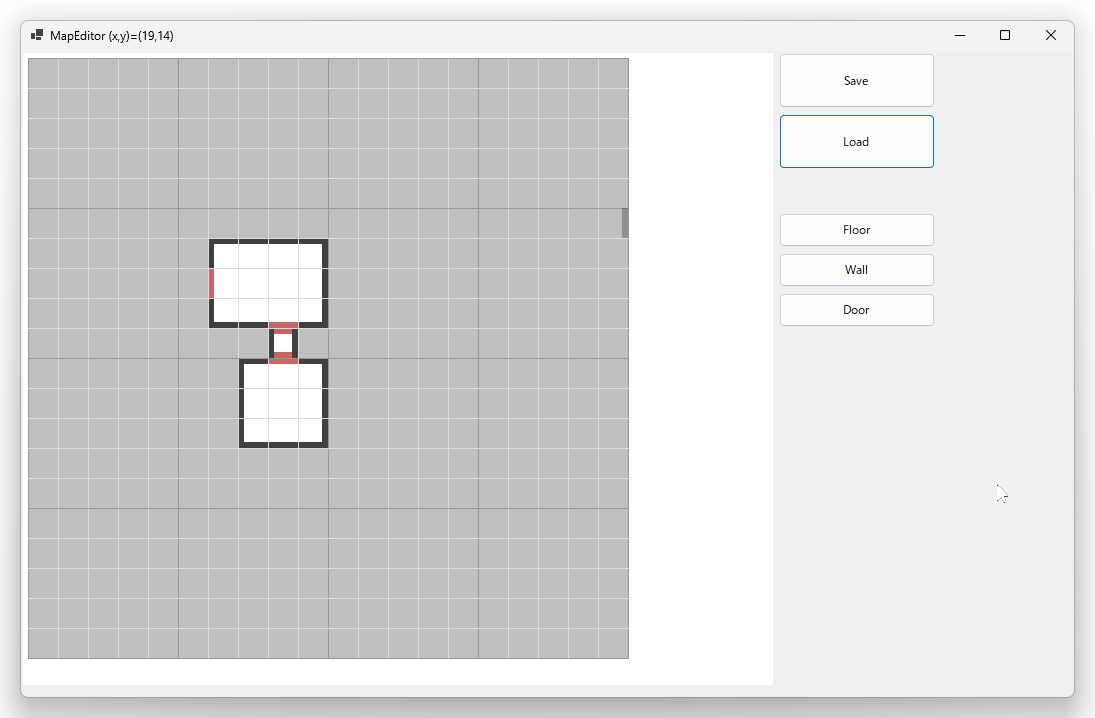Viewport: 1095px width, 718px height.
Task: Select the white corridor cell between the rooms
Action: tap(284, 343)
